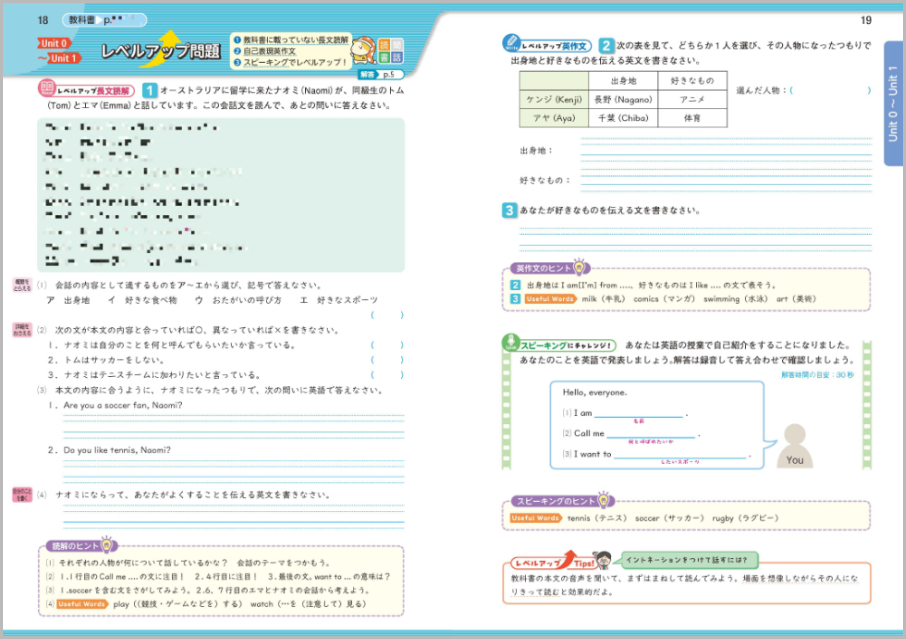Click the イントネーションをつけて話すには？ speech bubble
The width and height of the screenshot is (906, 639).
coord(687,559)
